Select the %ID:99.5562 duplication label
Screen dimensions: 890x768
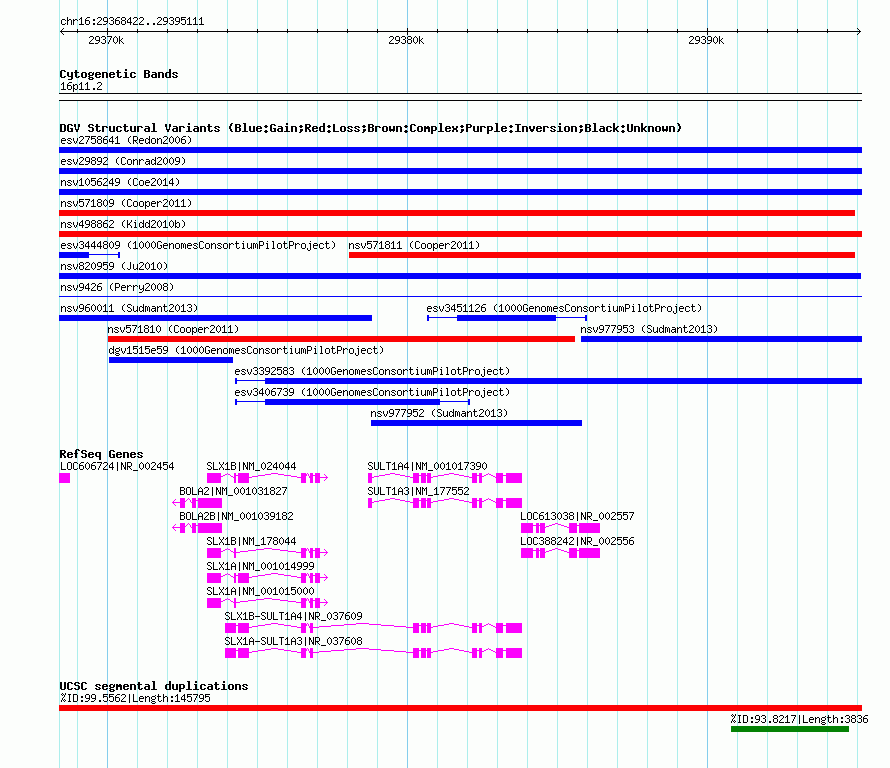click(135, 699)
